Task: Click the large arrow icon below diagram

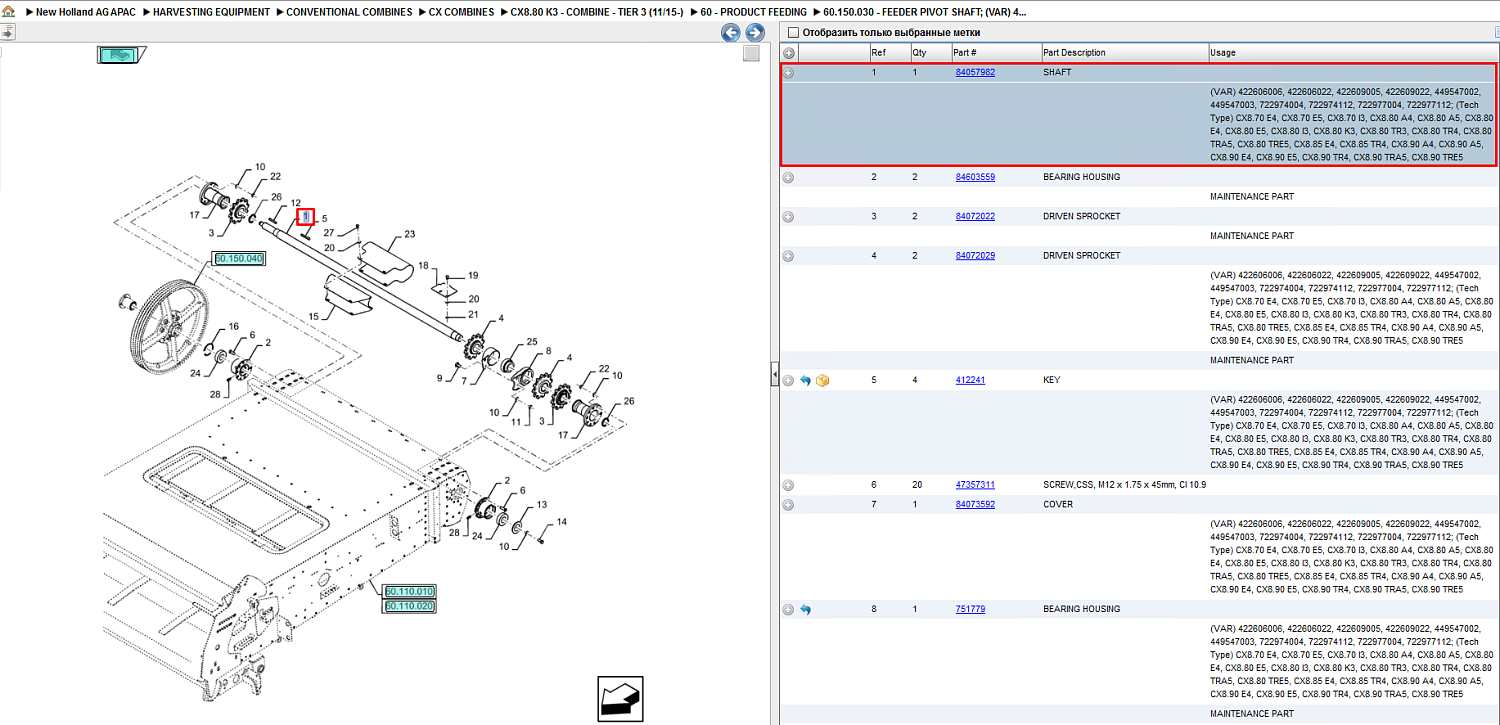Action: pos(620,698)
